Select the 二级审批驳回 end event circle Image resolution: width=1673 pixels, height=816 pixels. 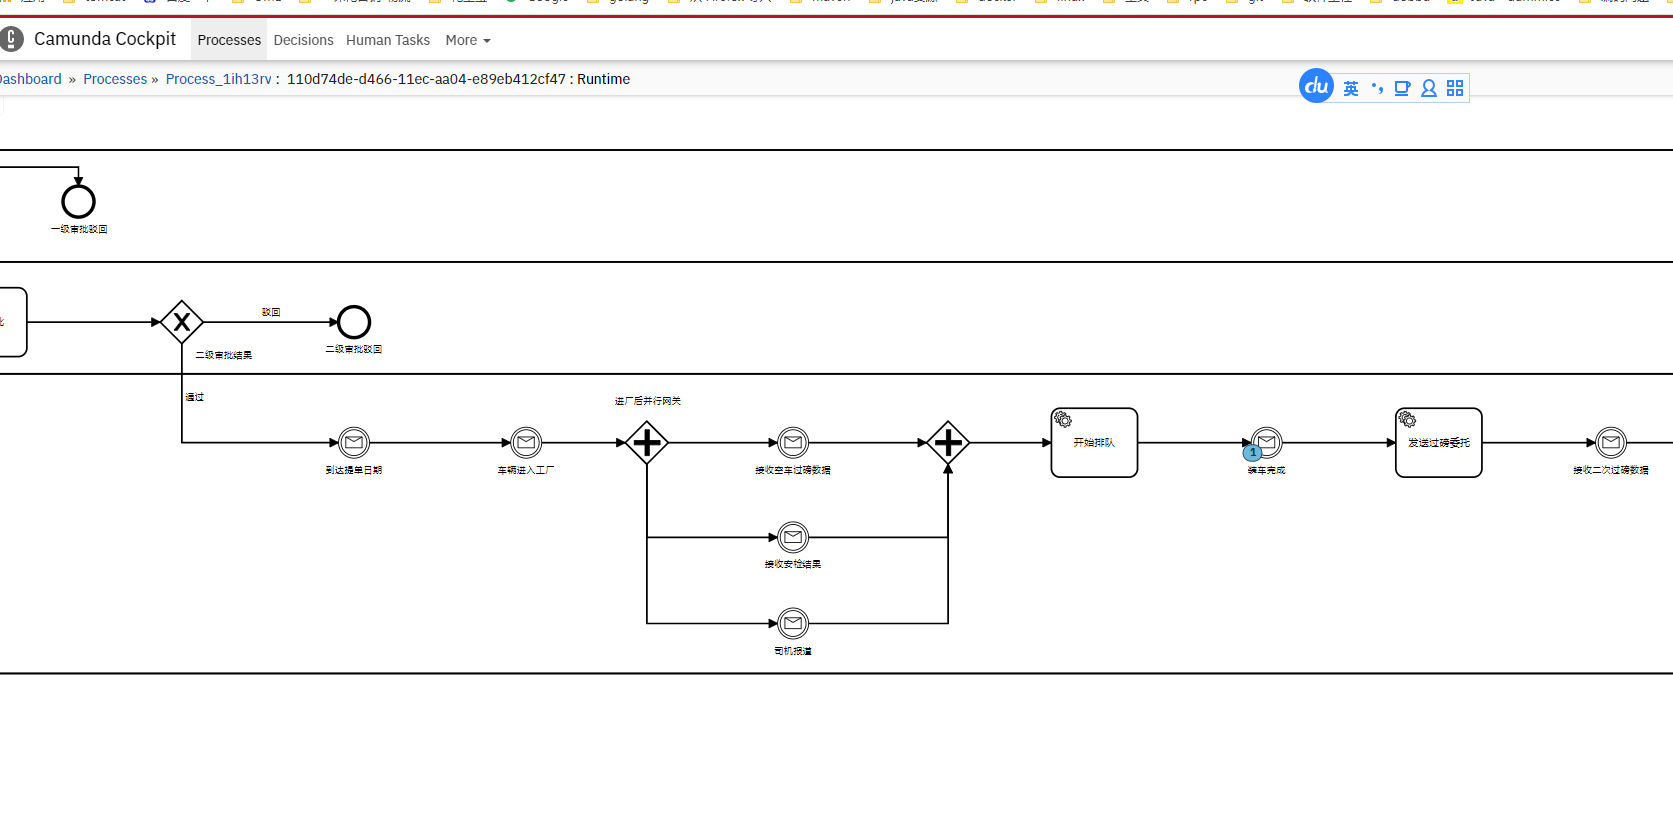pyautogui.click(x=354, y=322)
